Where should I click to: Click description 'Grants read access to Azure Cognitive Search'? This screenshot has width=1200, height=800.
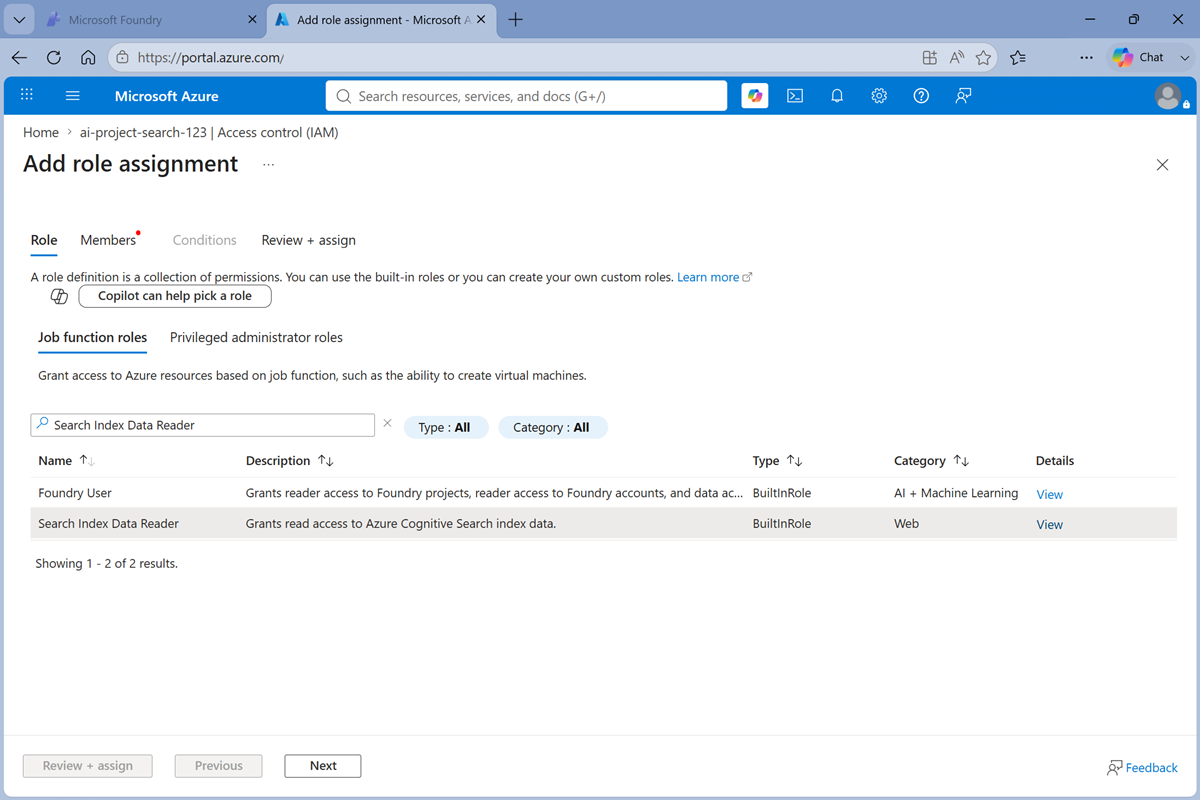401,523
